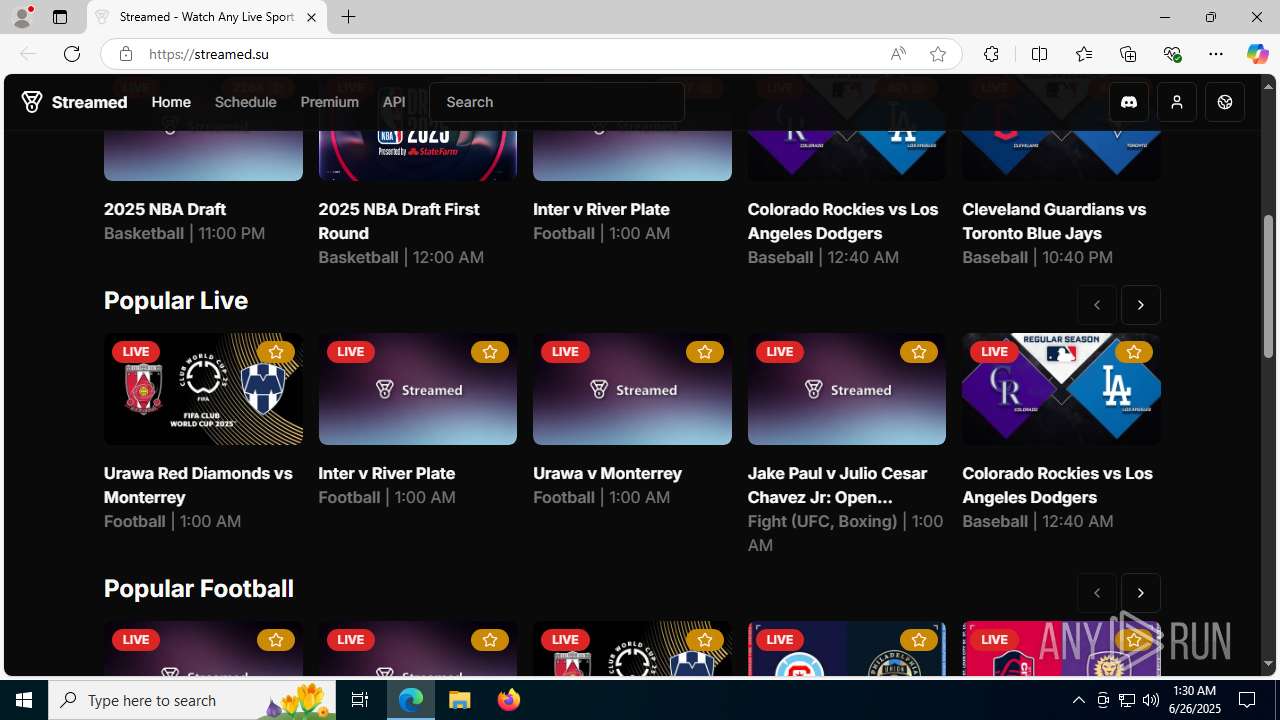Open 2025 NBA Draft First Round link
Image resolution: width=1280 pixels, height=720 pixels.
pos(399,221)
